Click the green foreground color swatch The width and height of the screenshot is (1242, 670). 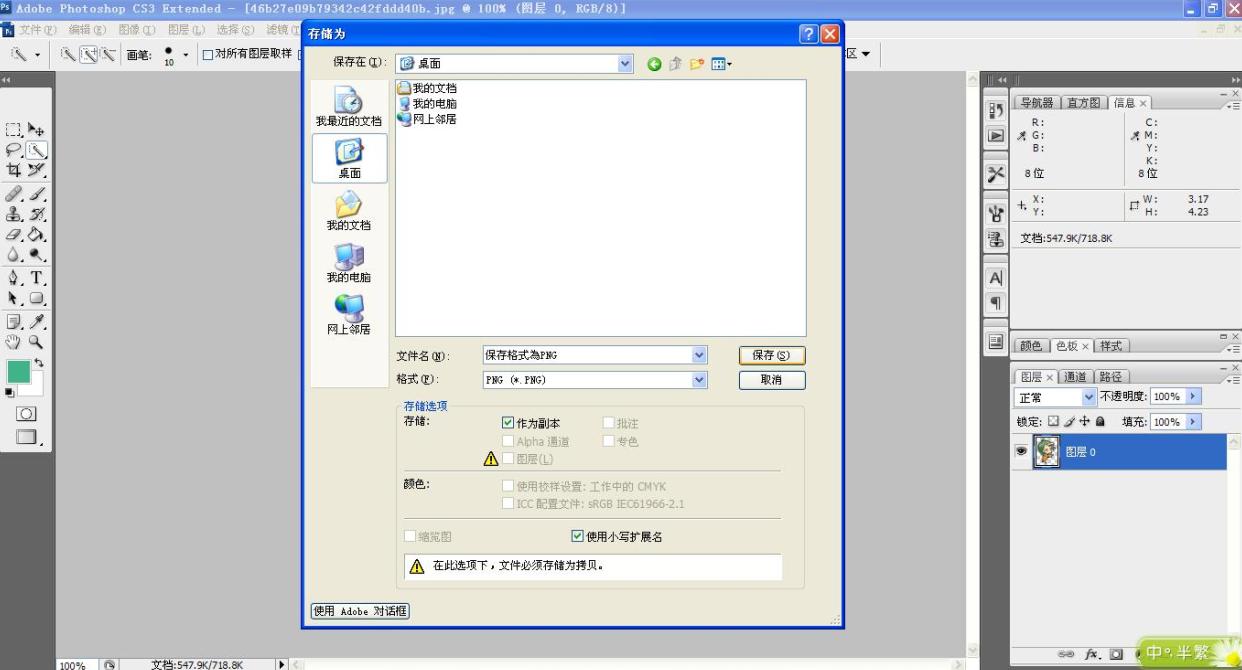tap(18, 371)
